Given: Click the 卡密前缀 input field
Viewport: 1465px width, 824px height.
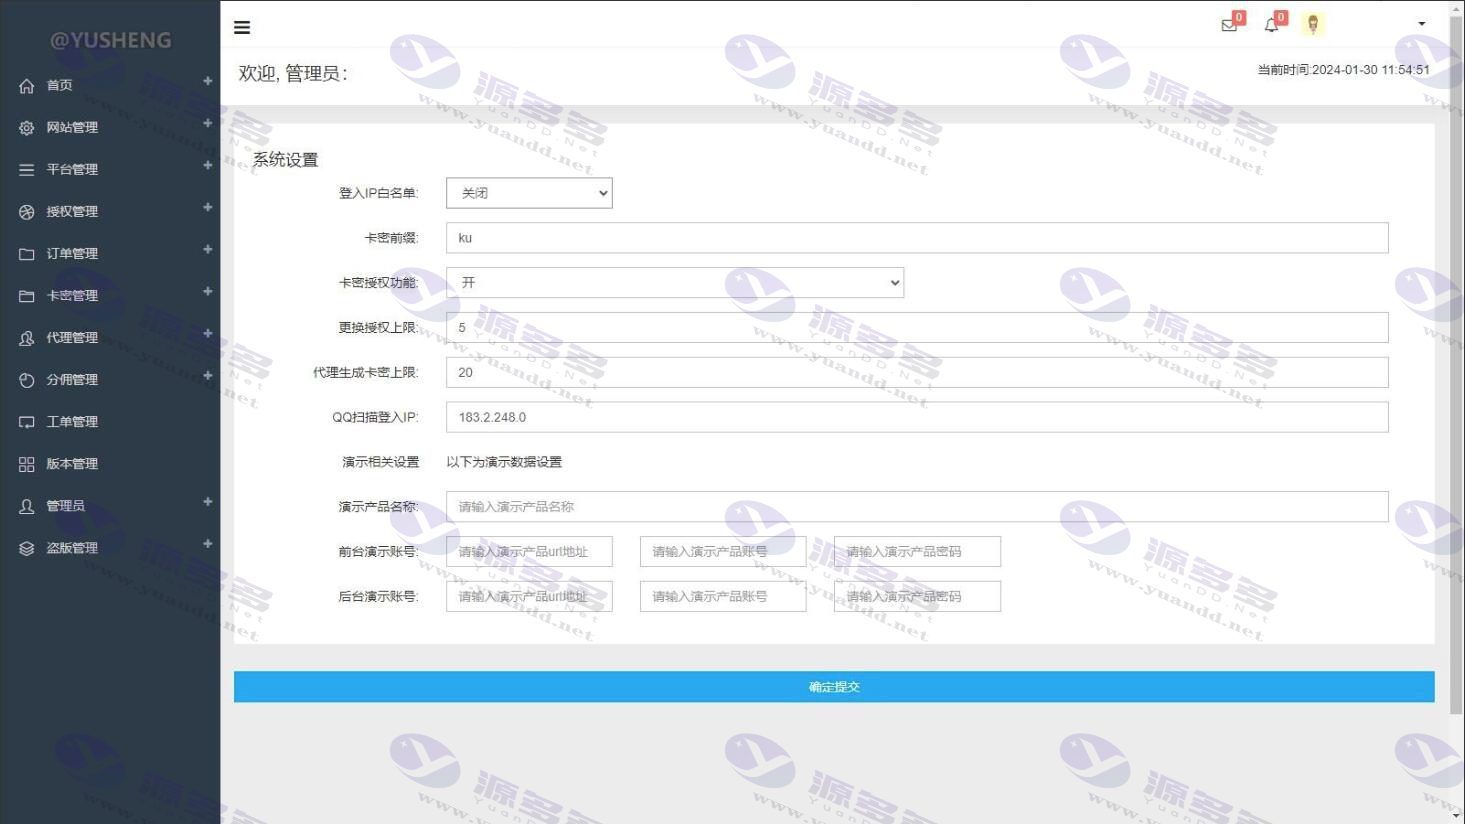Looking at the screenshot, I should 917,238.
